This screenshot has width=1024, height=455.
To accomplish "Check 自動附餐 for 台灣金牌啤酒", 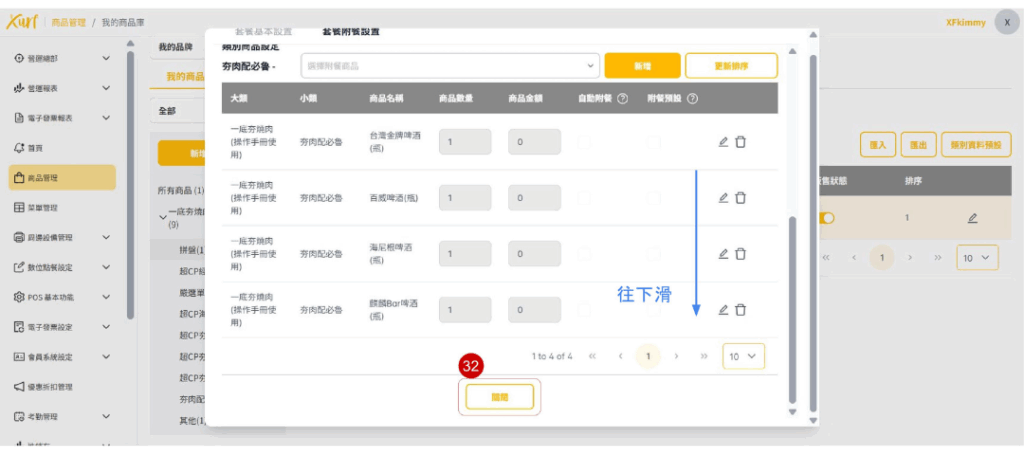I will [585, 142].
